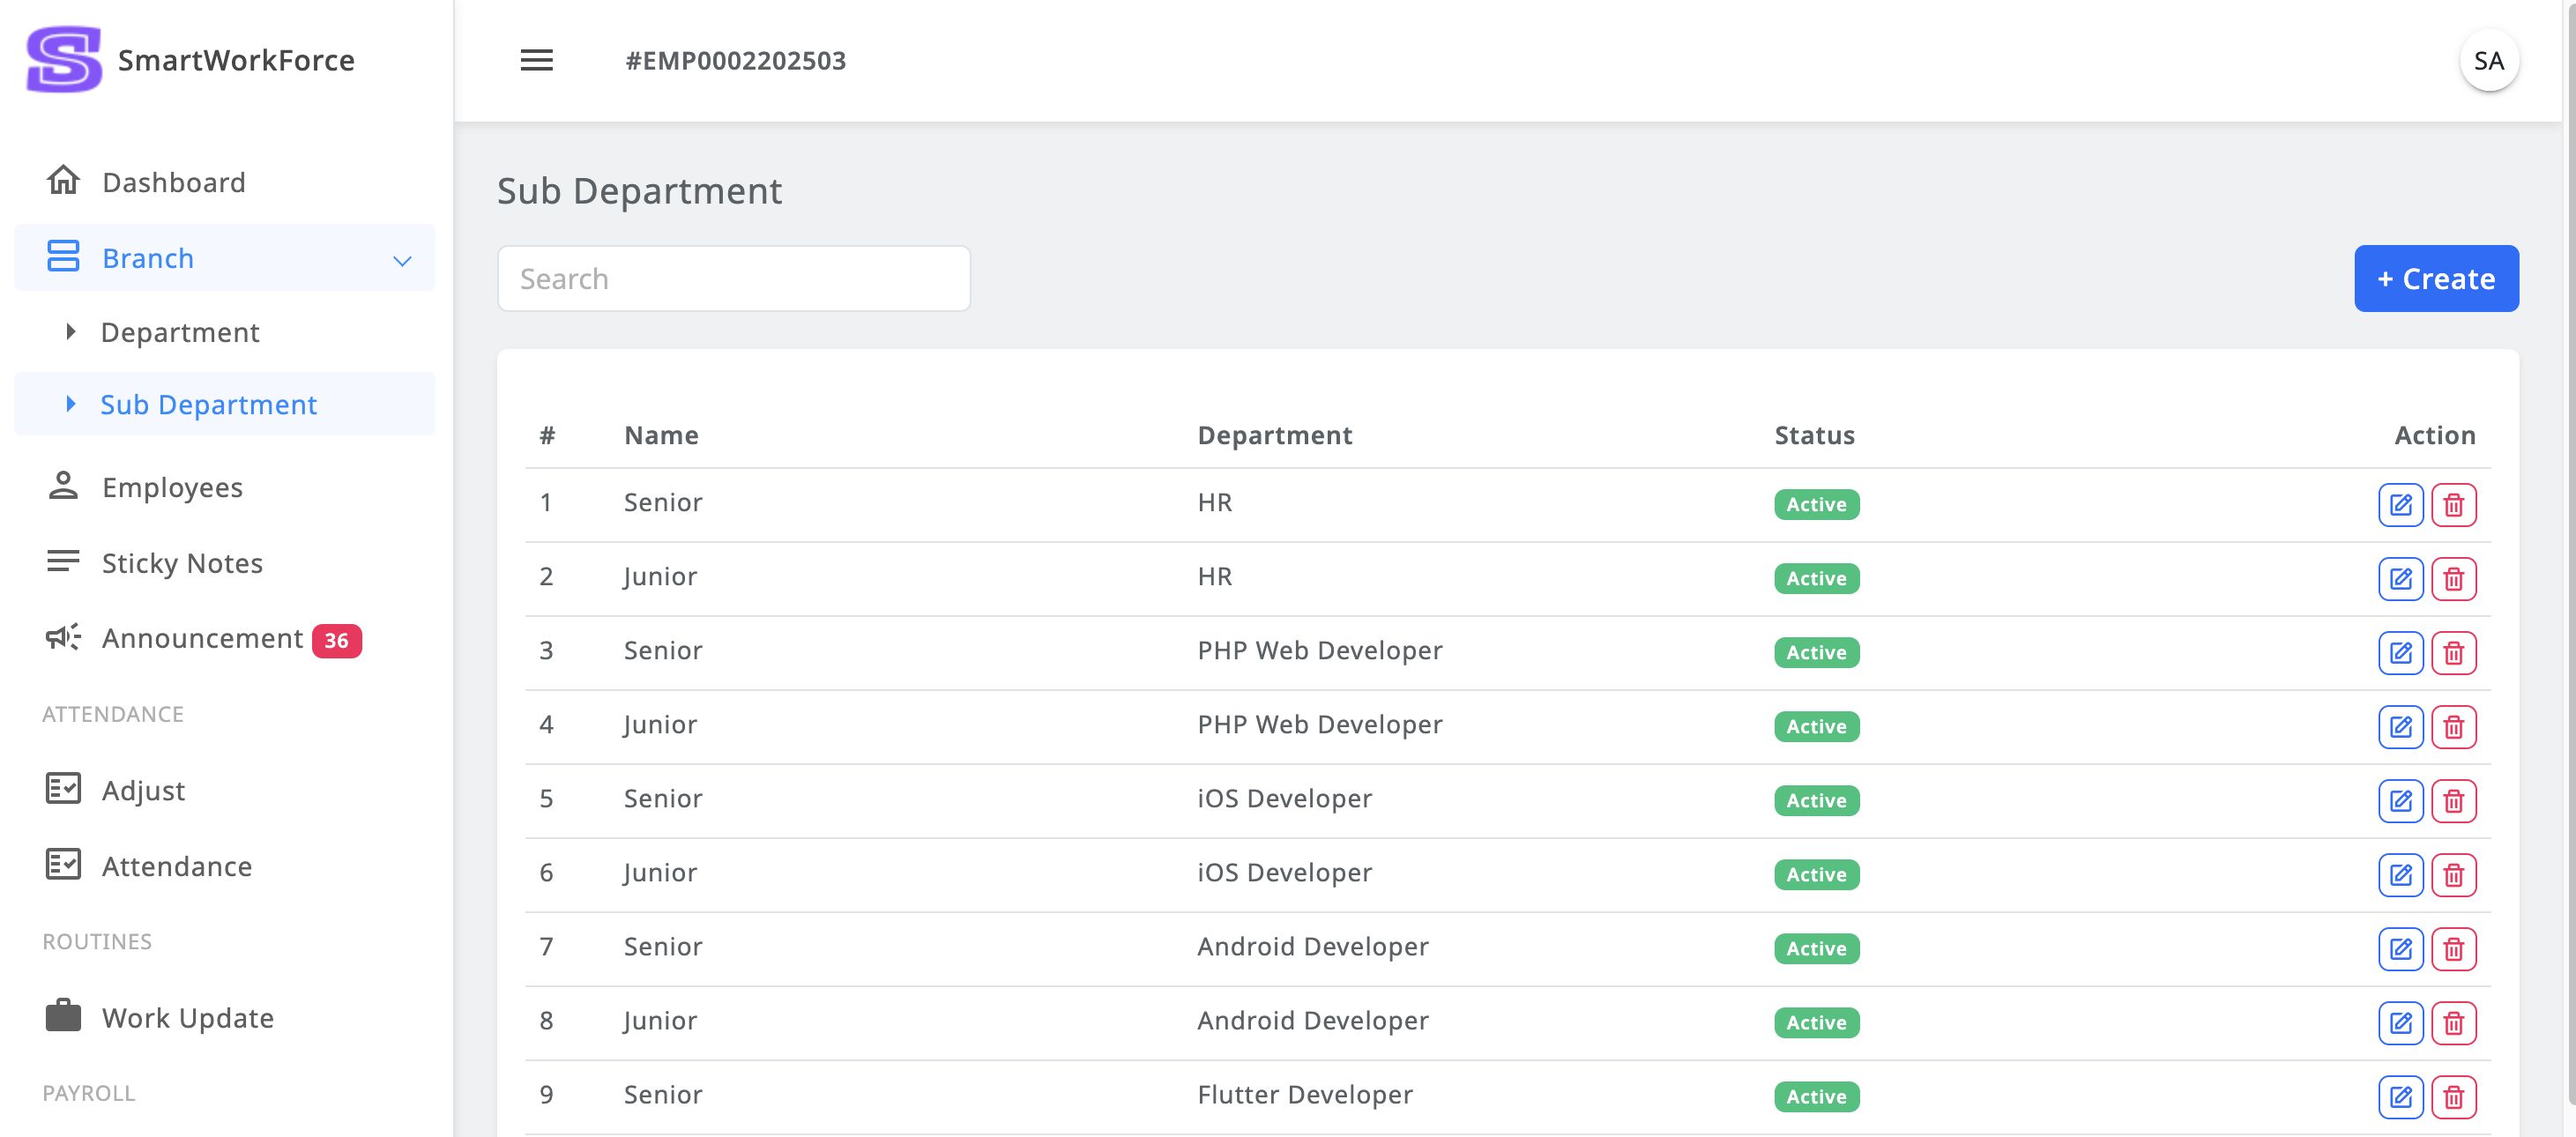The image size is (2576, 1137).
Task: Click the hamburger menu icon in header
Action: click(x=536, y=60)
